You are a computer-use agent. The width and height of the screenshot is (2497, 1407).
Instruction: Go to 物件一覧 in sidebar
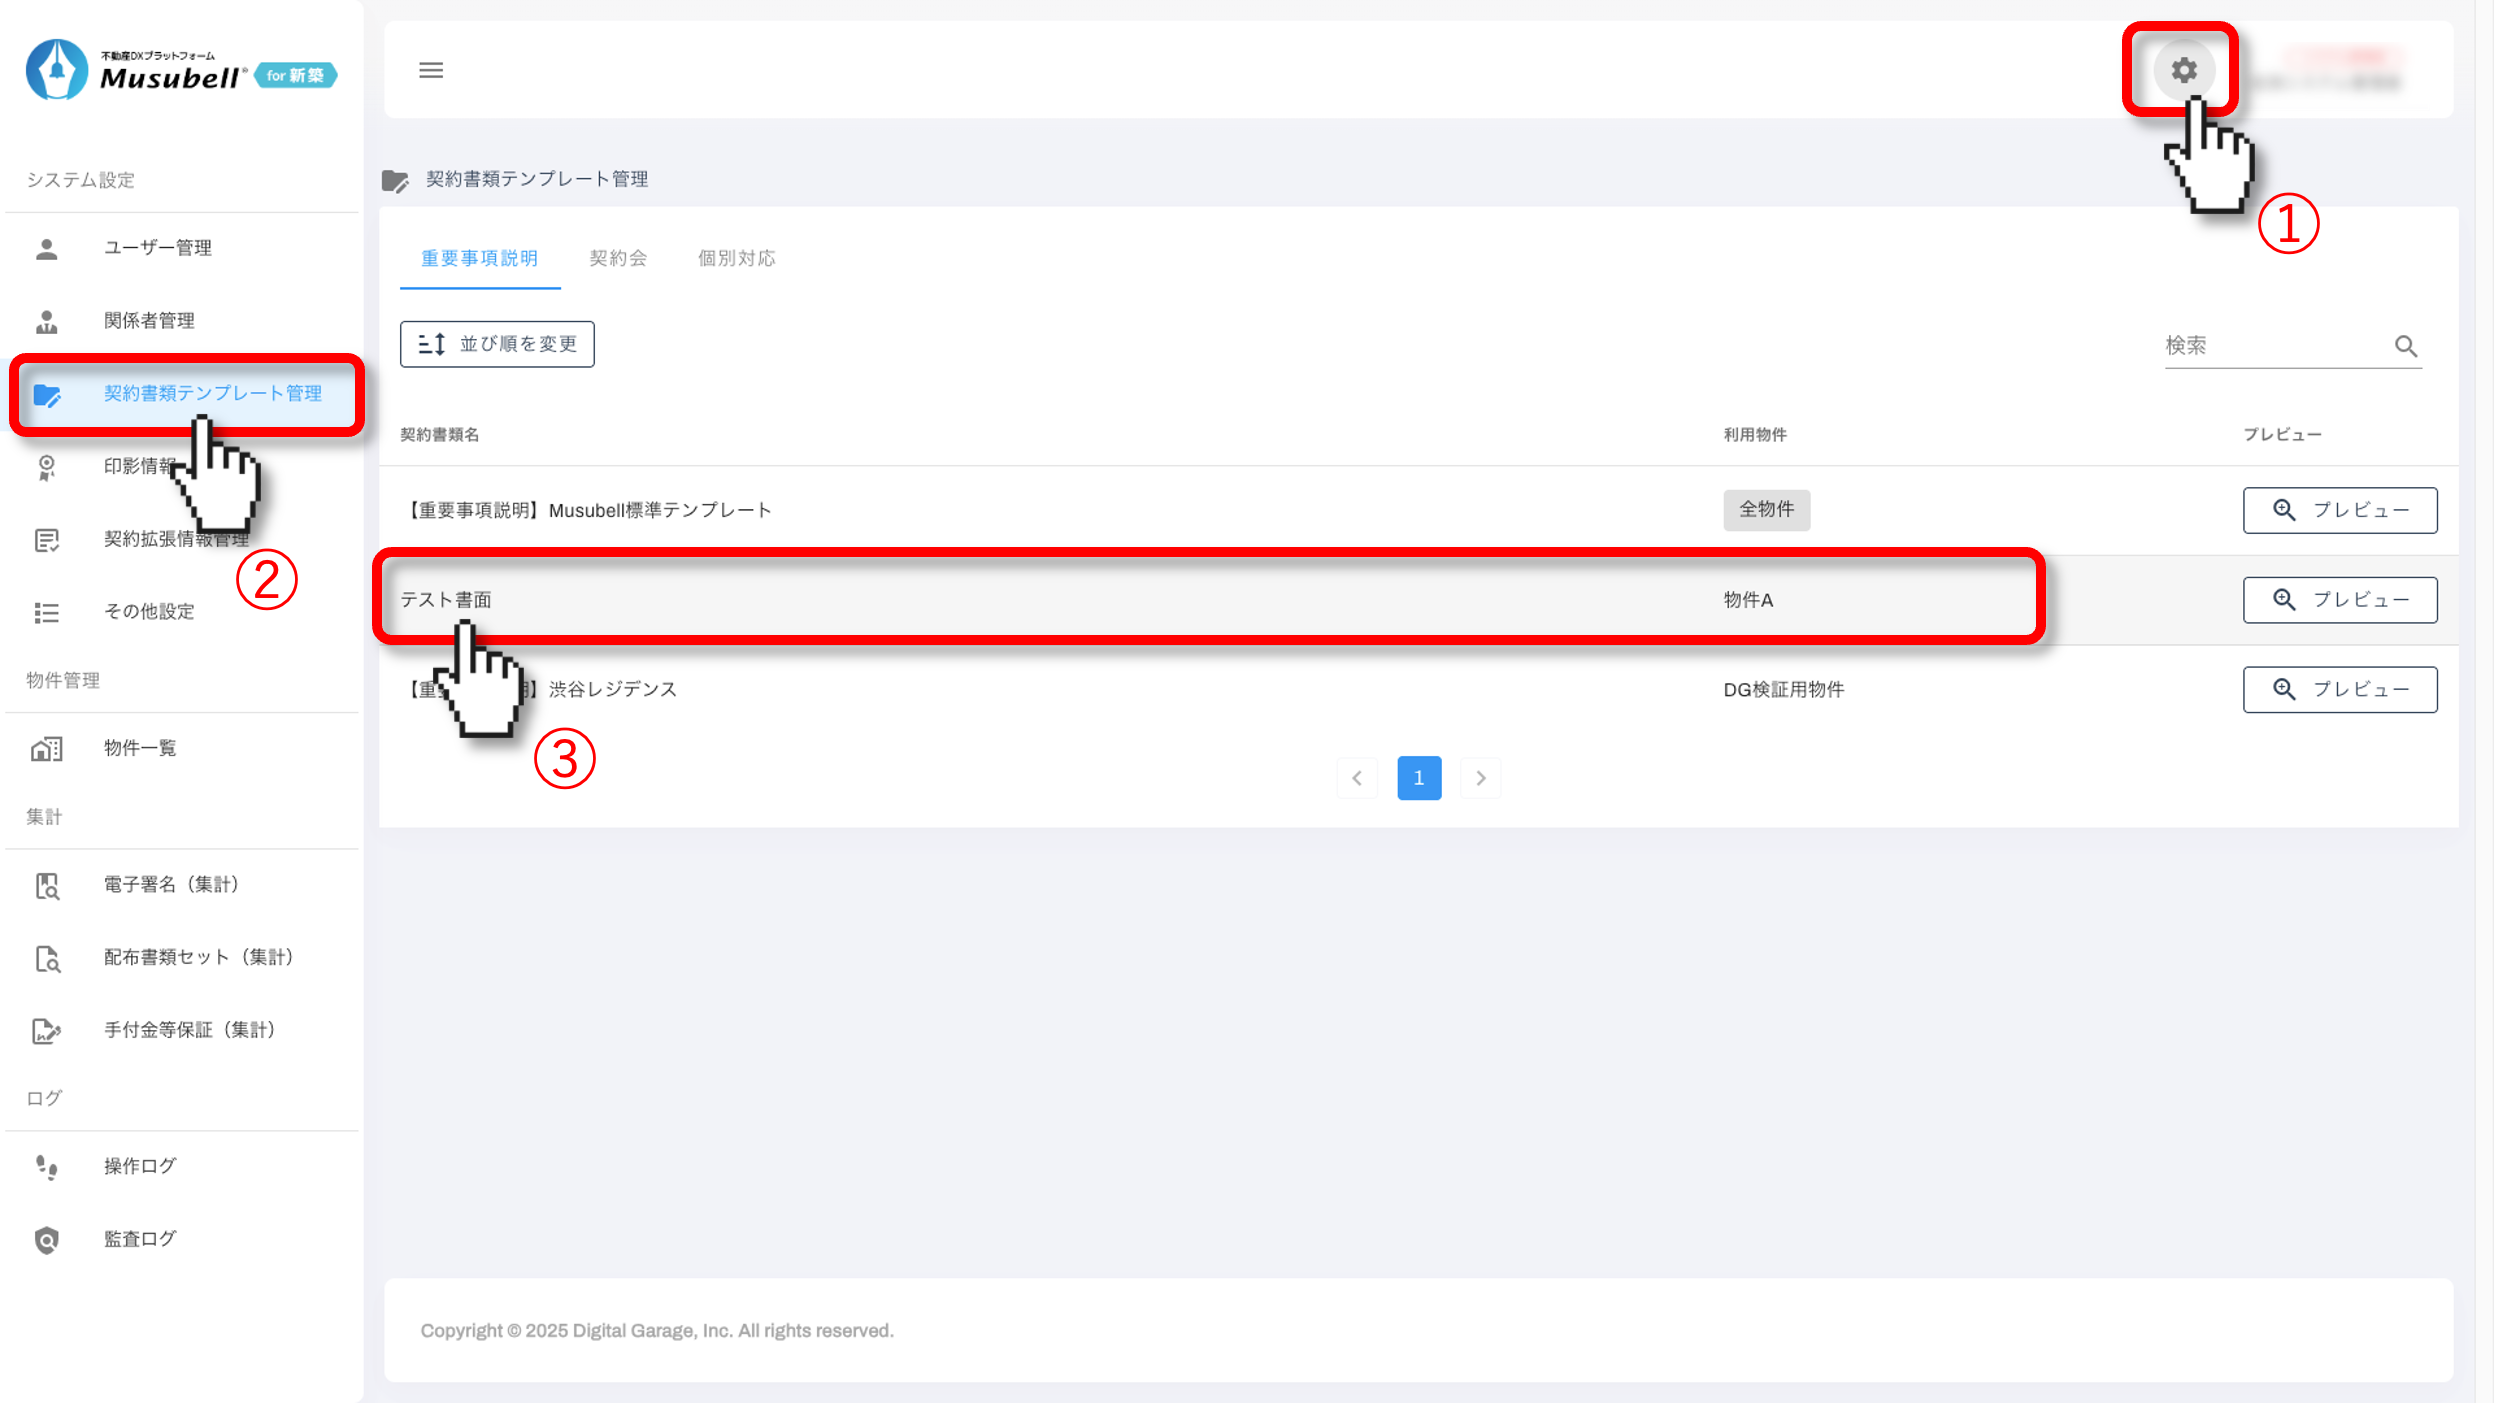point(140,748)
